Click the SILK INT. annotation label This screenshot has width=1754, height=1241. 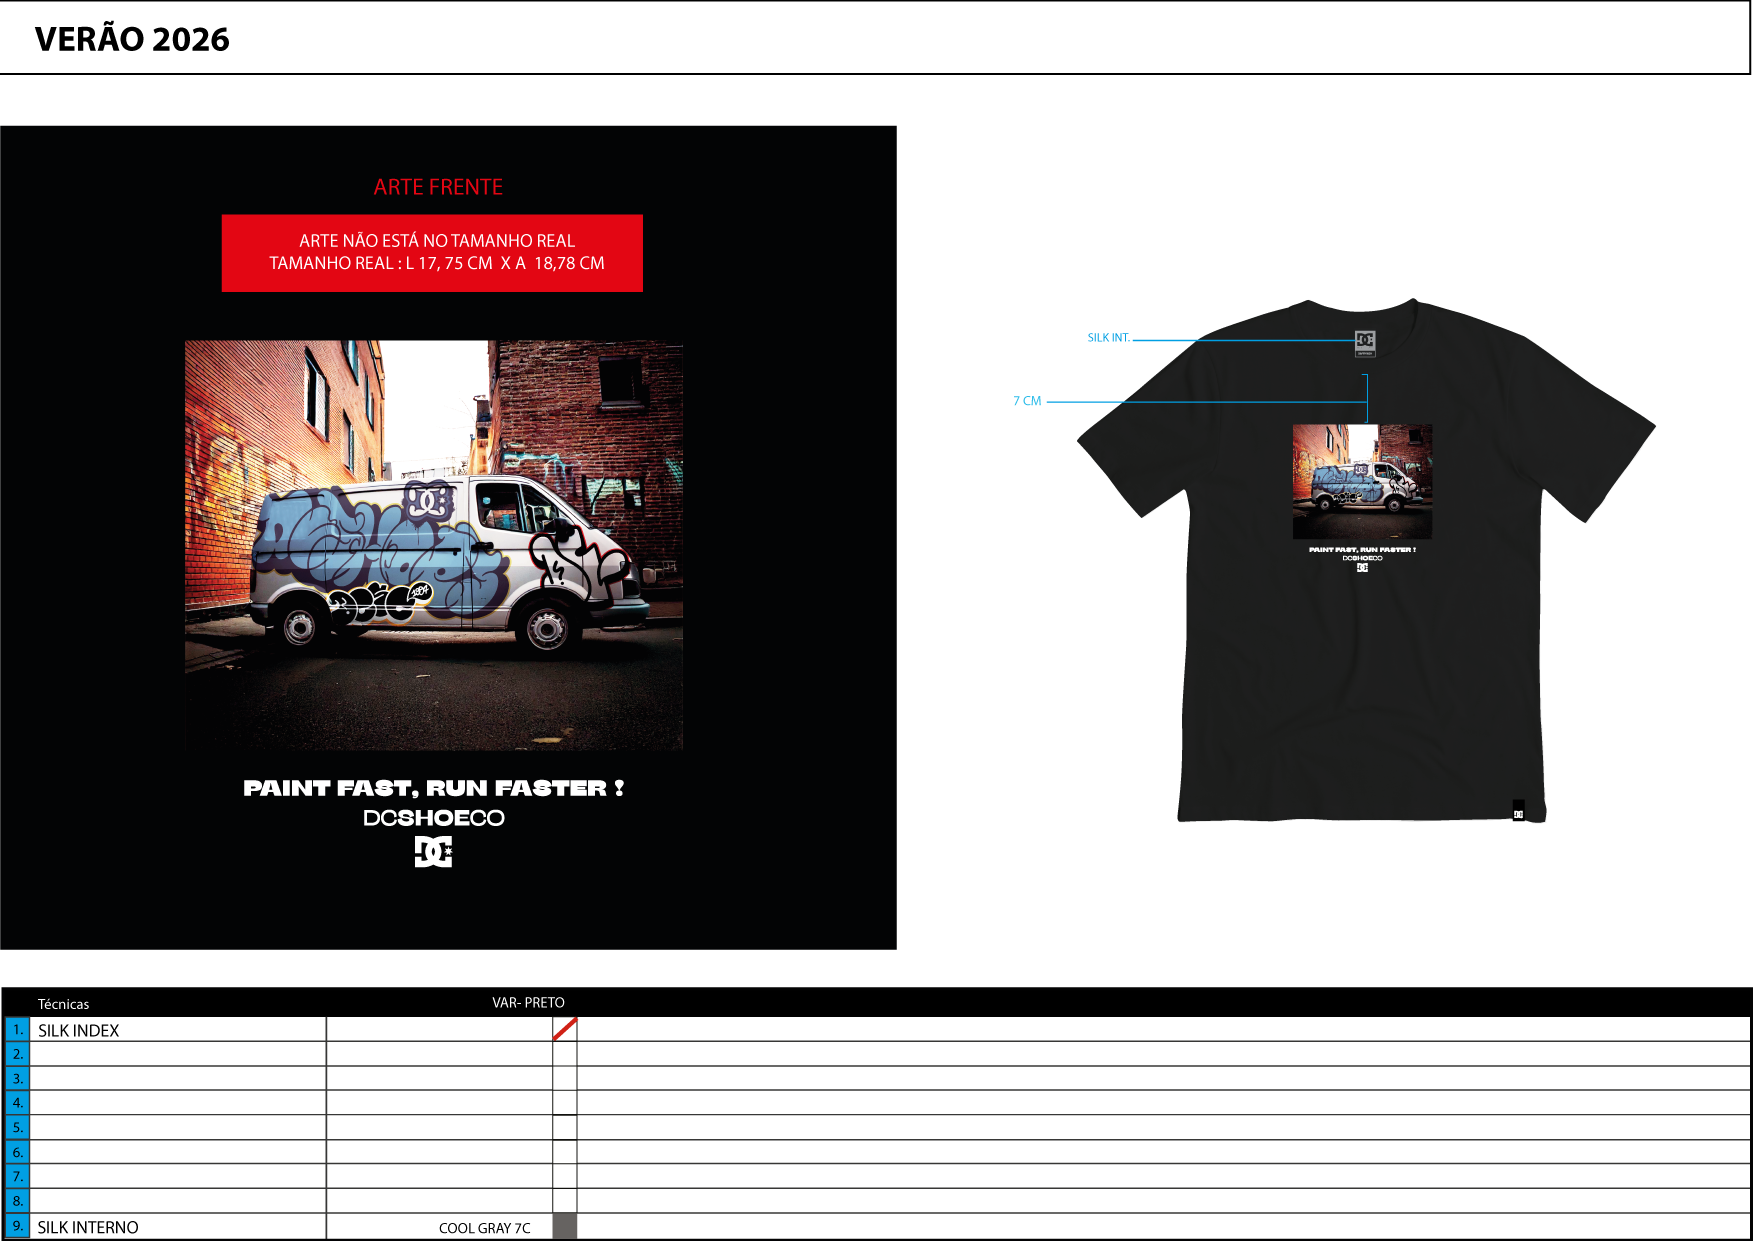click(x=1108, y=338)
